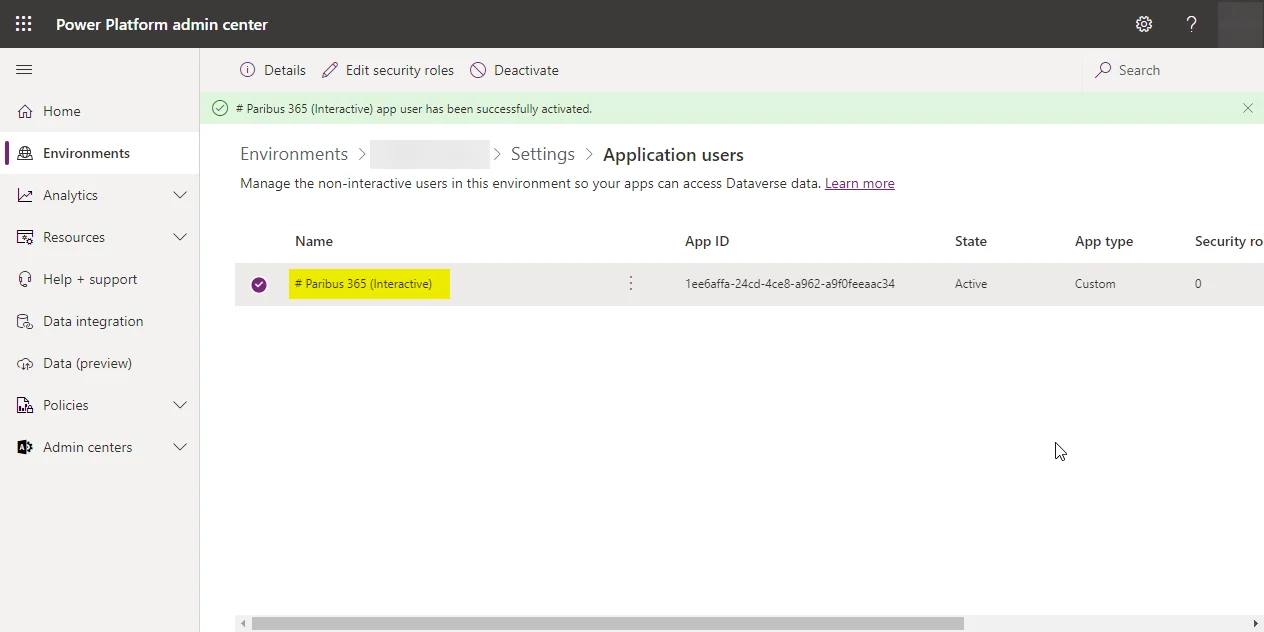Screen dimensions: 1264x632
Task: Click the Power Platform admin center title
Action: [162, 24]
